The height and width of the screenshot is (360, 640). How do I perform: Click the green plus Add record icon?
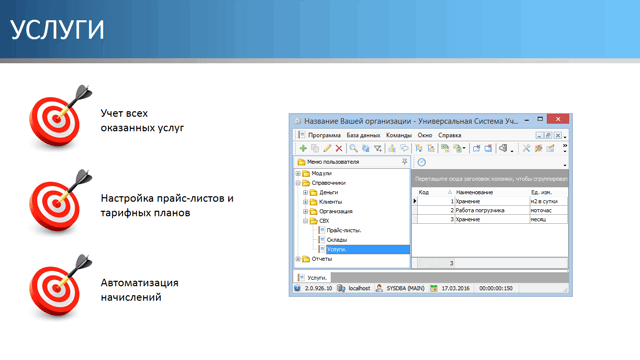303,148
